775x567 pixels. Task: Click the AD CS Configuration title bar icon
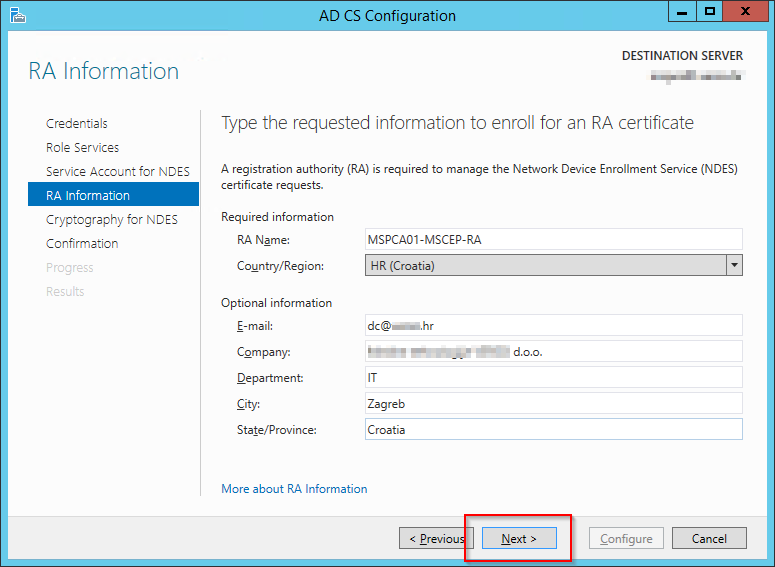point(16,15)
